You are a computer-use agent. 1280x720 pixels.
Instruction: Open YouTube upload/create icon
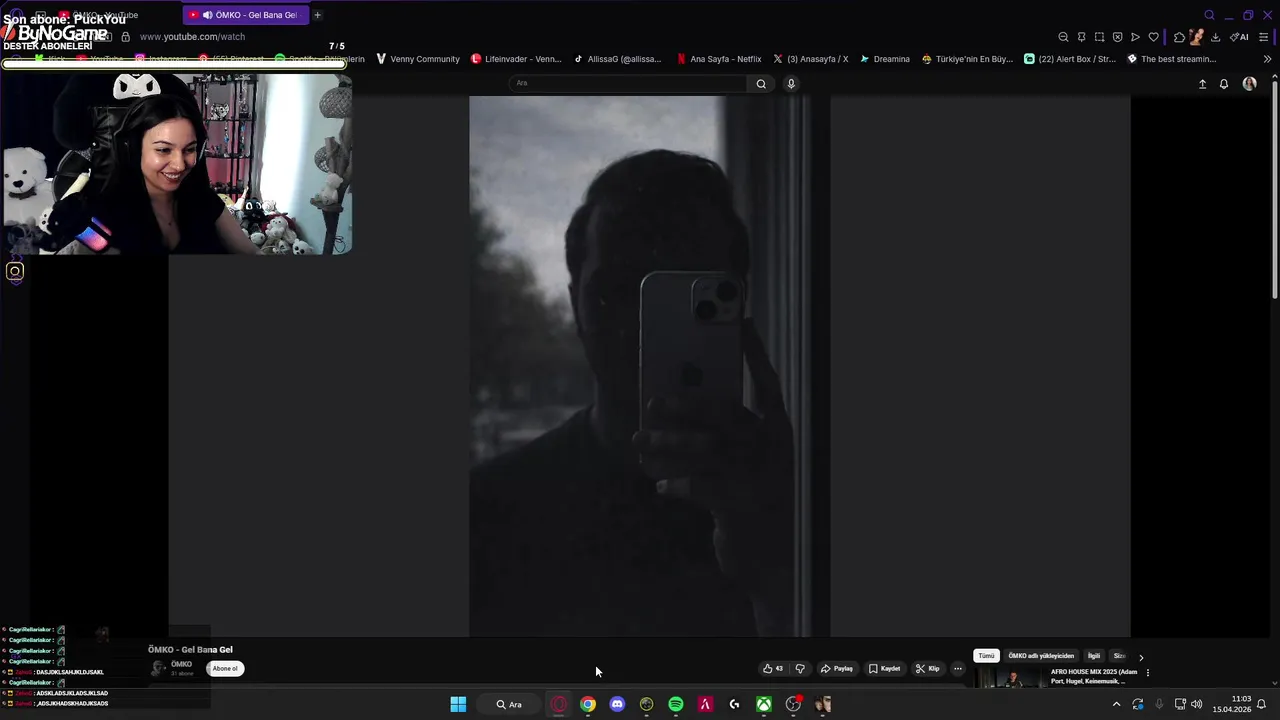coord(1202,84)
